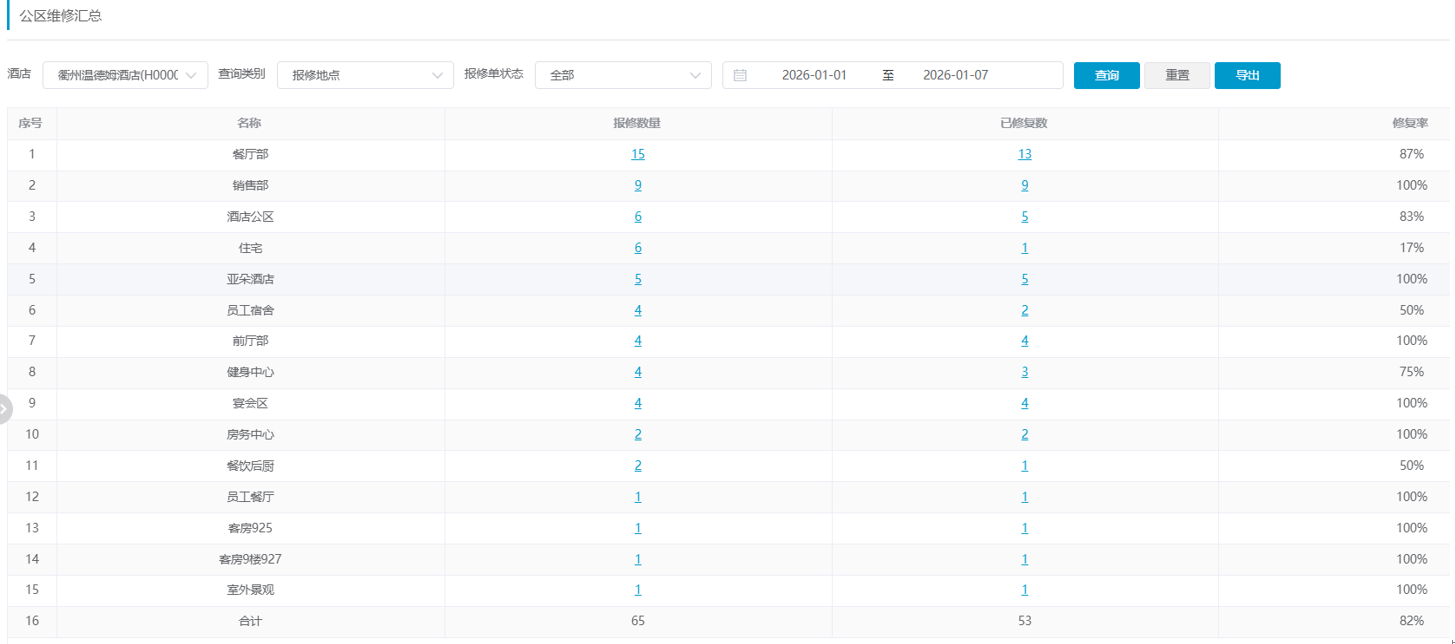Screen dimensions: 1455x644
Task: Open 餐厅部 repaired count link 13
Action: pyautogui.click(x=1024, y=154)
